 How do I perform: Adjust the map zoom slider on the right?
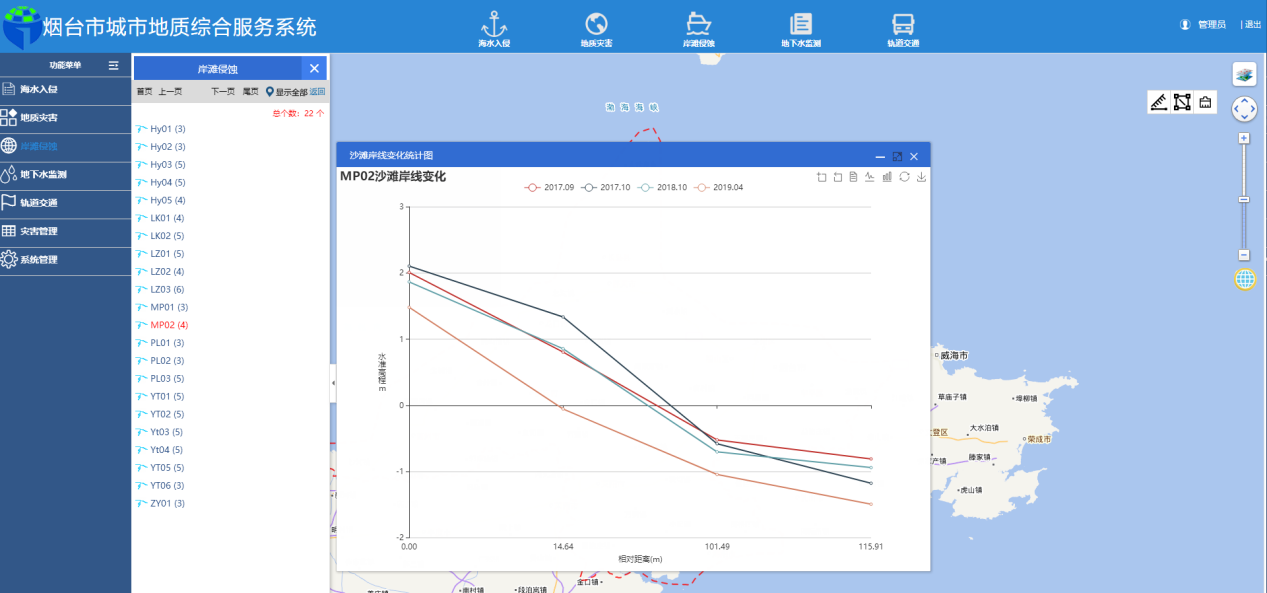[x=1244, y=200]
